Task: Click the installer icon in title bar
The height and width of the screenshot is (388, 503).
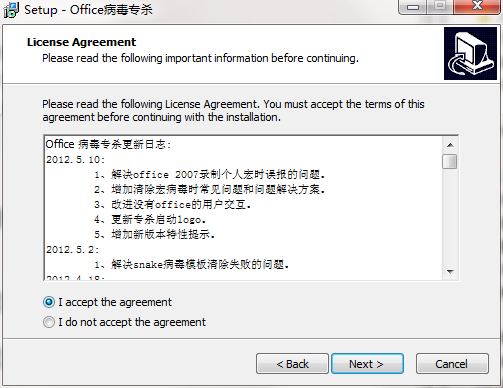Action: 11,10
